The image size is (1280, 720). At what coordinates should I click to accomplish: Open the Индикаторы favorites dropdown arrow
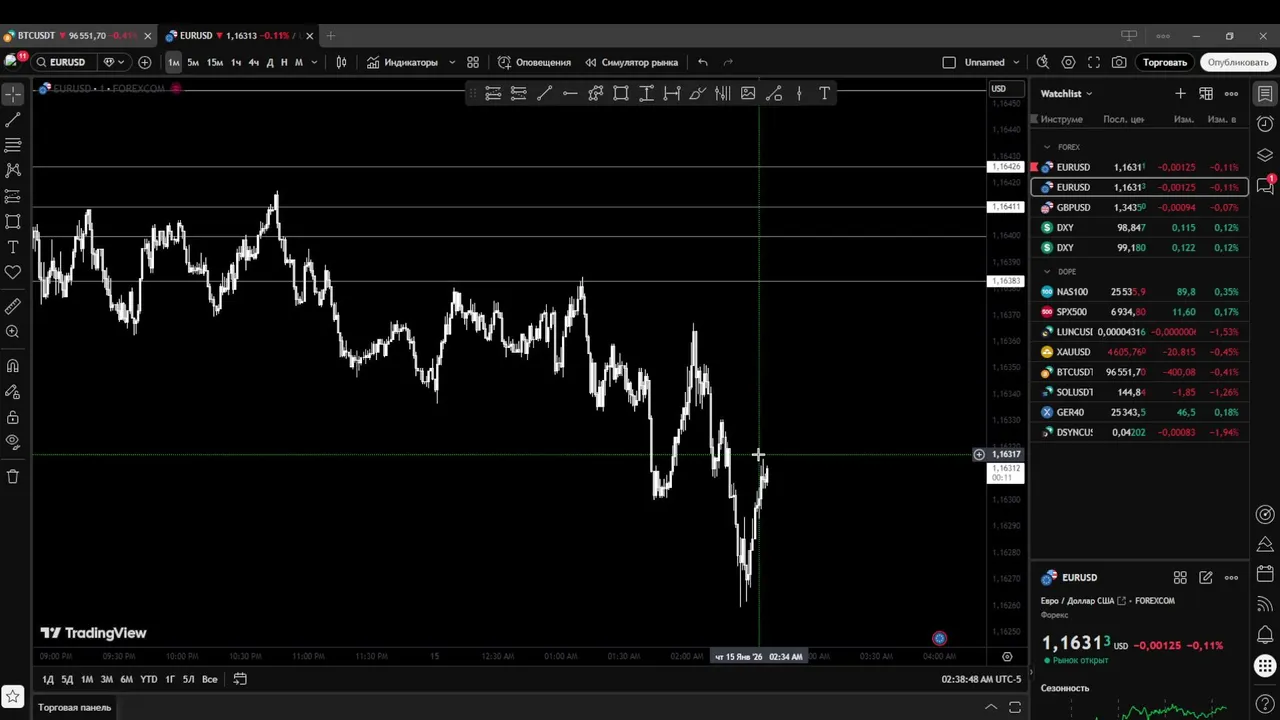tap(452, 62)
